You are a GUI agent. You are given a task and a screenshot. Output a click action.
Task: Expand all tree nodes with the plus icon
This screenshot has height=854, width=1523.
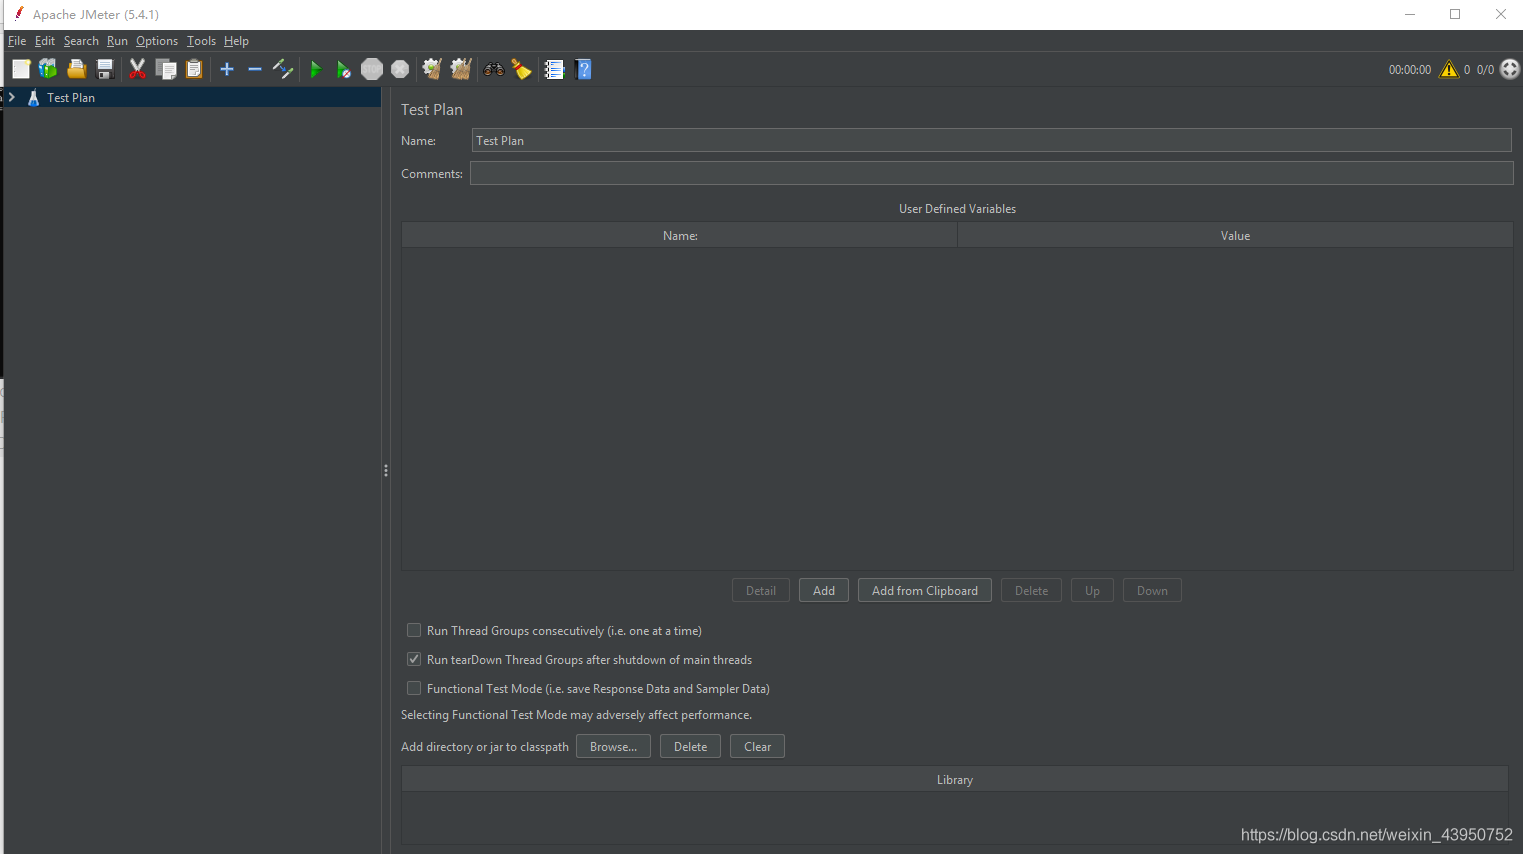(x=227, y=69)
